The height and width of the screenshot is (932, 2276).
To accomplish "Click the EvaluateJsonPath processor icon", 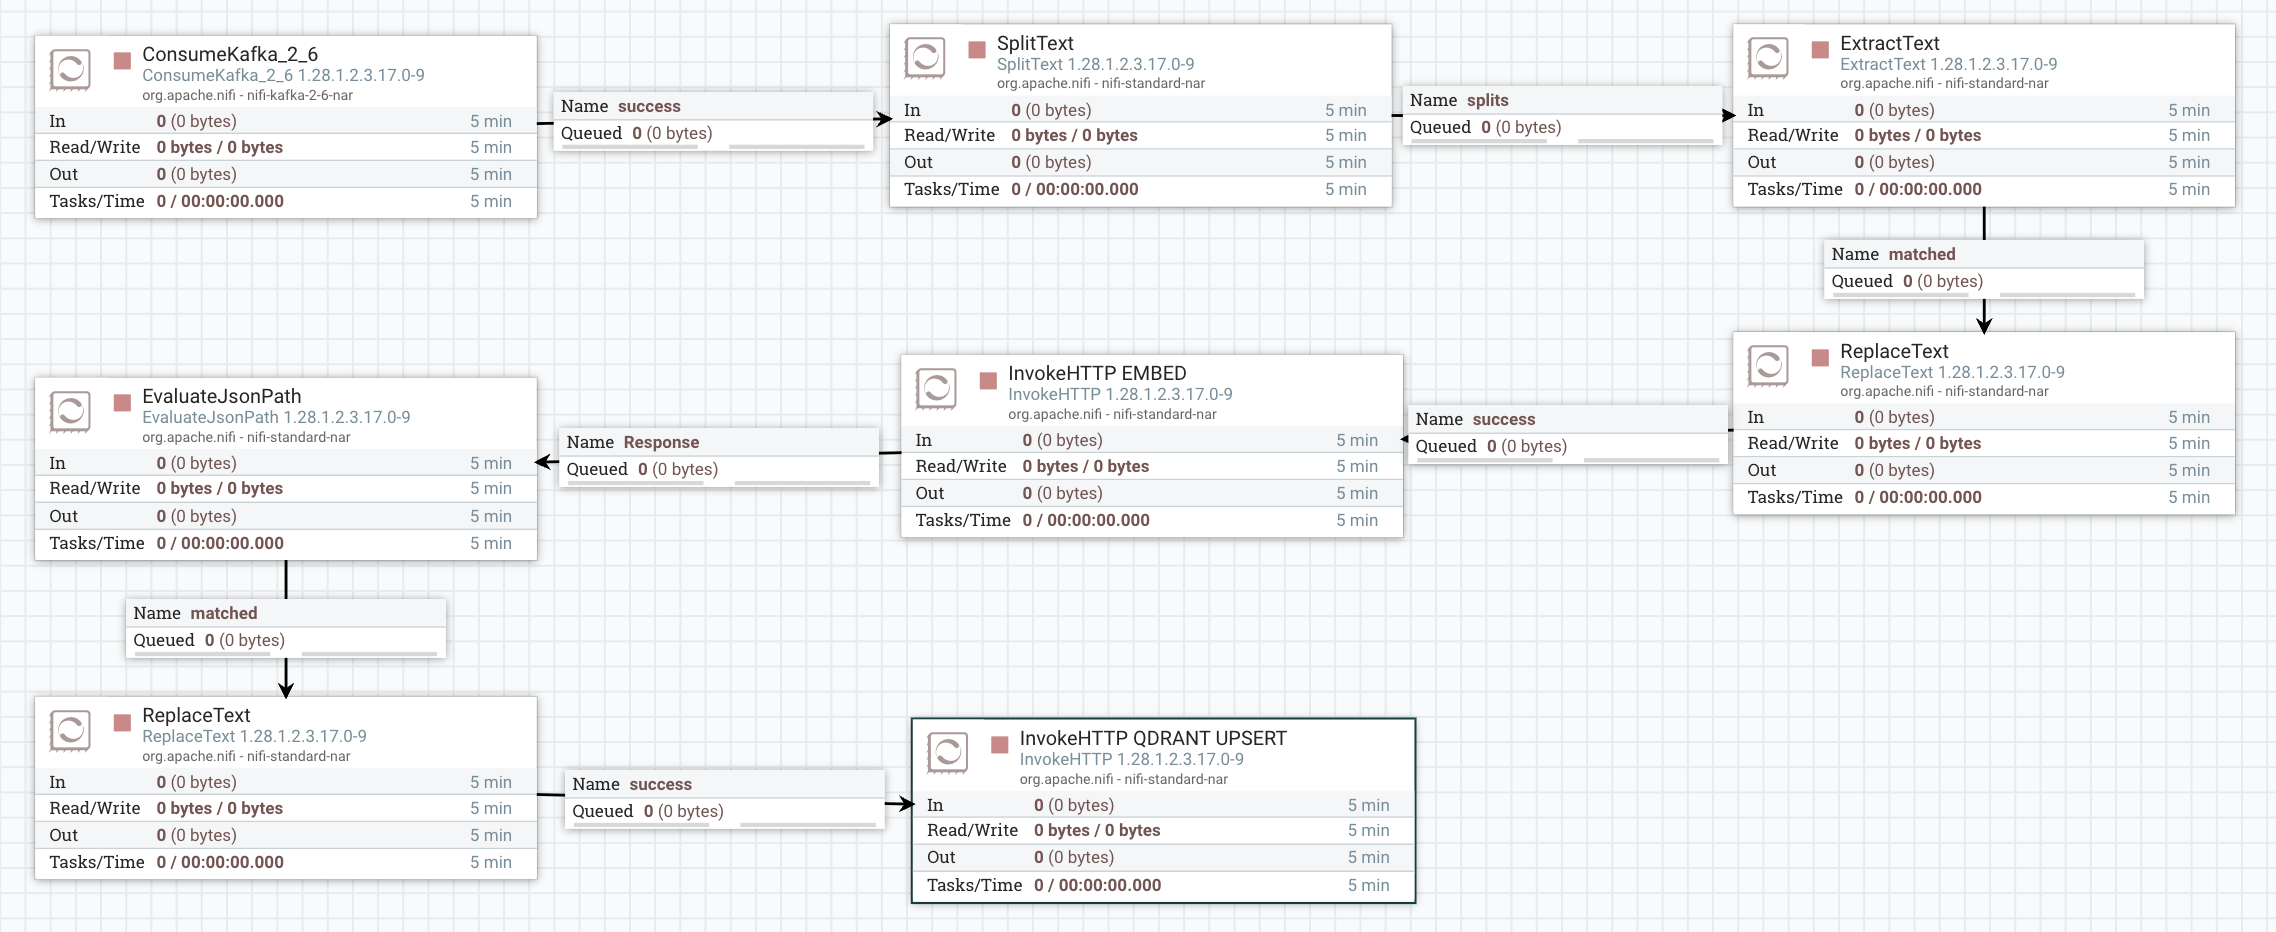I will 70,412.
